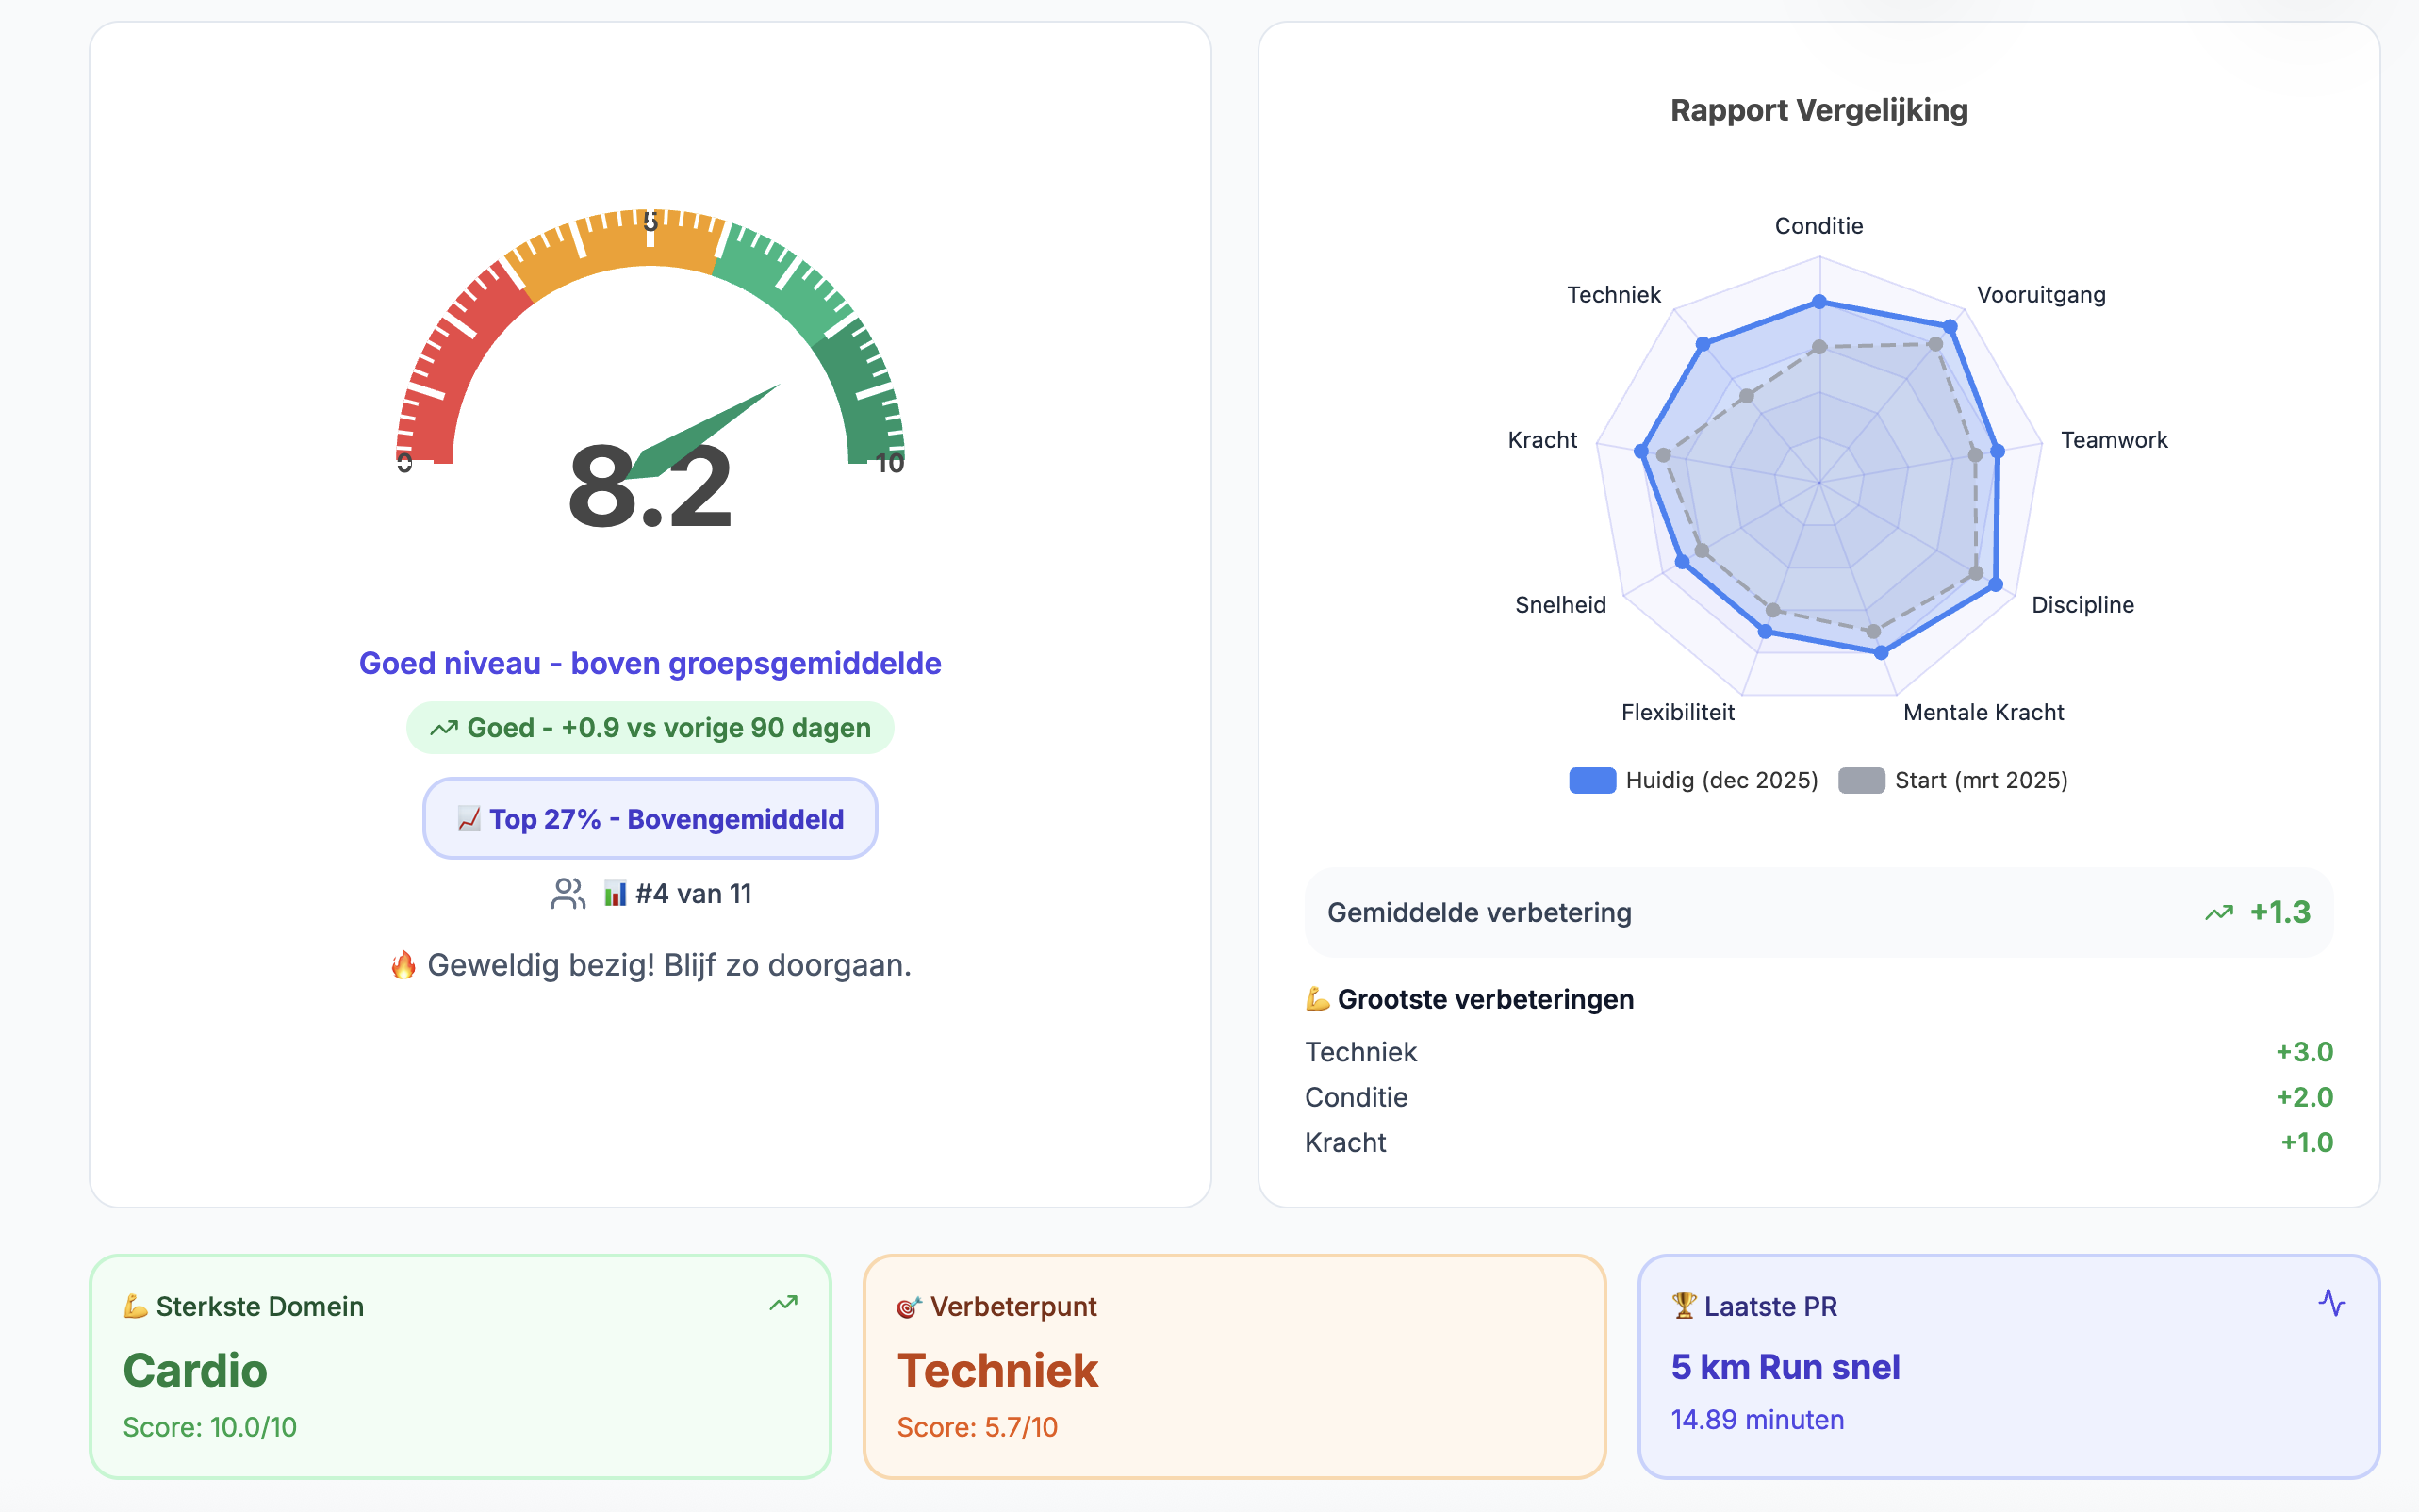Click the group icon next to #4 van 11

click(x=569, y=893)
